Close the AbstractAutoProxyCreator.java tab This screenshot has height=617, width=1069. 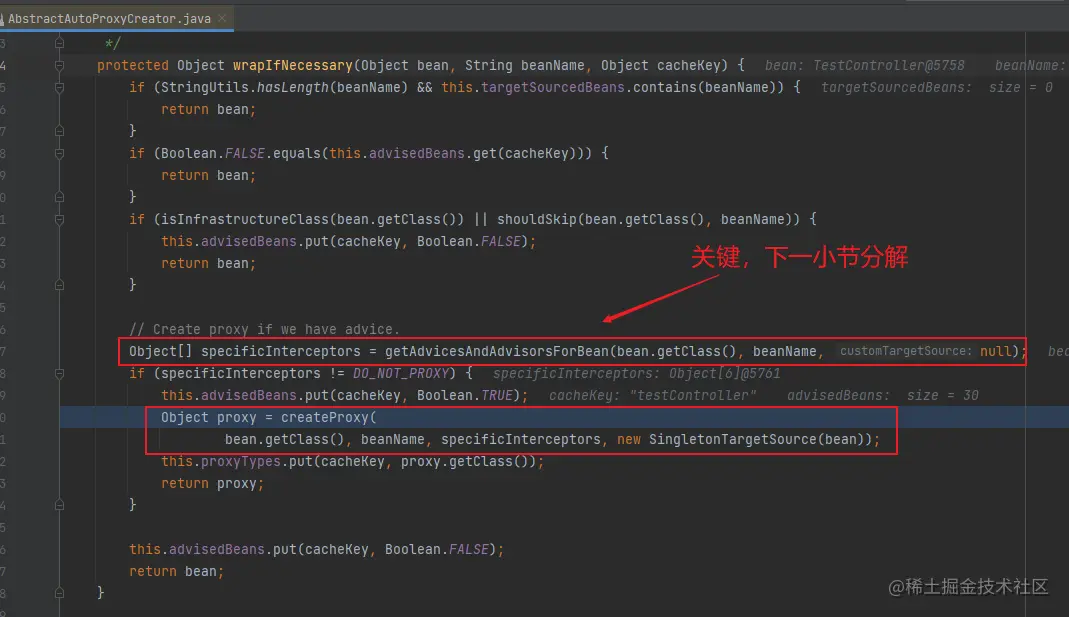222,18
